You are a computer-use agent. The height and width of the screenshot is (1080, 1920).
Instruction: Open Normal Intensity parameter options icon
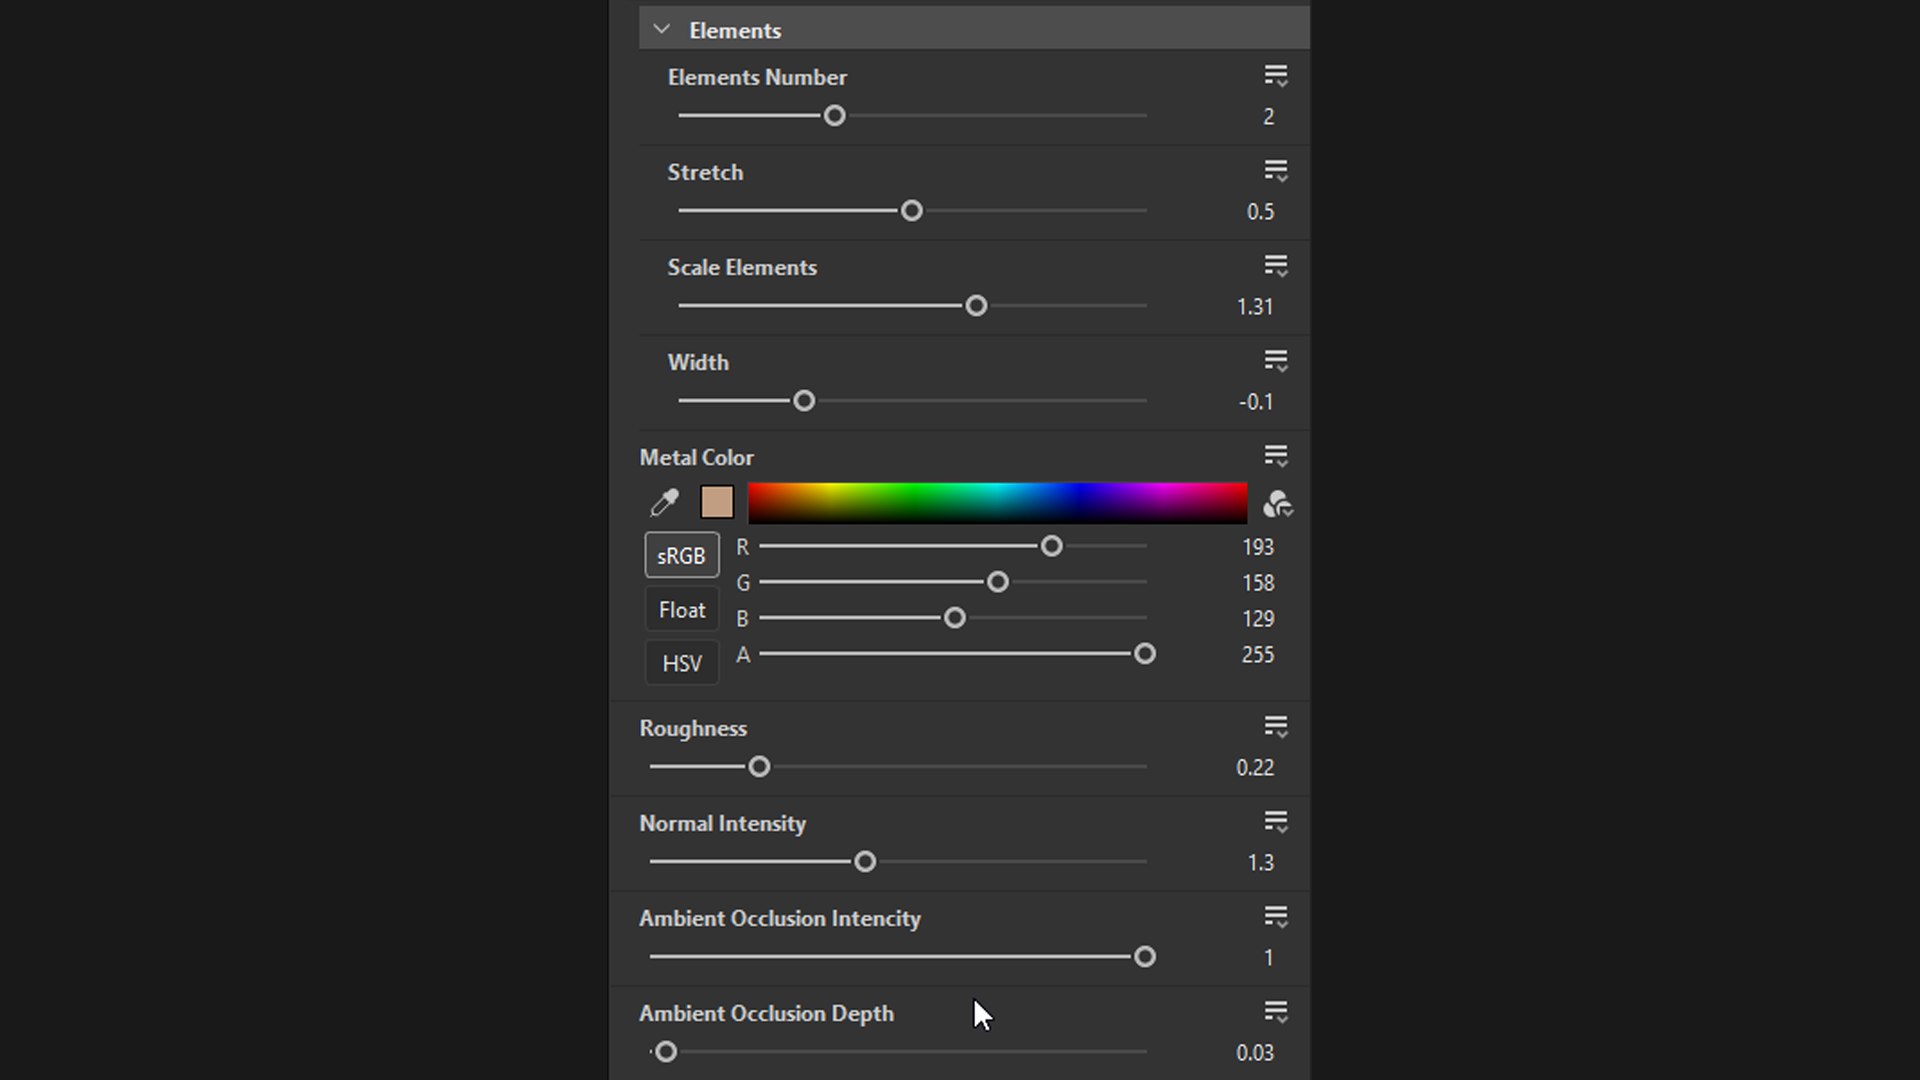[1275, 822]
